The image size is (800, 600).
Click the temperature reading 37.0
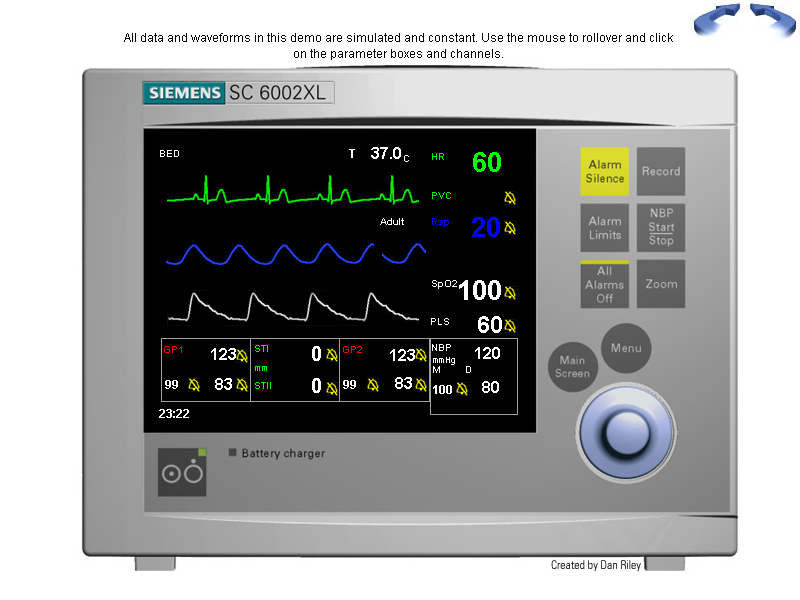point(386,153)
